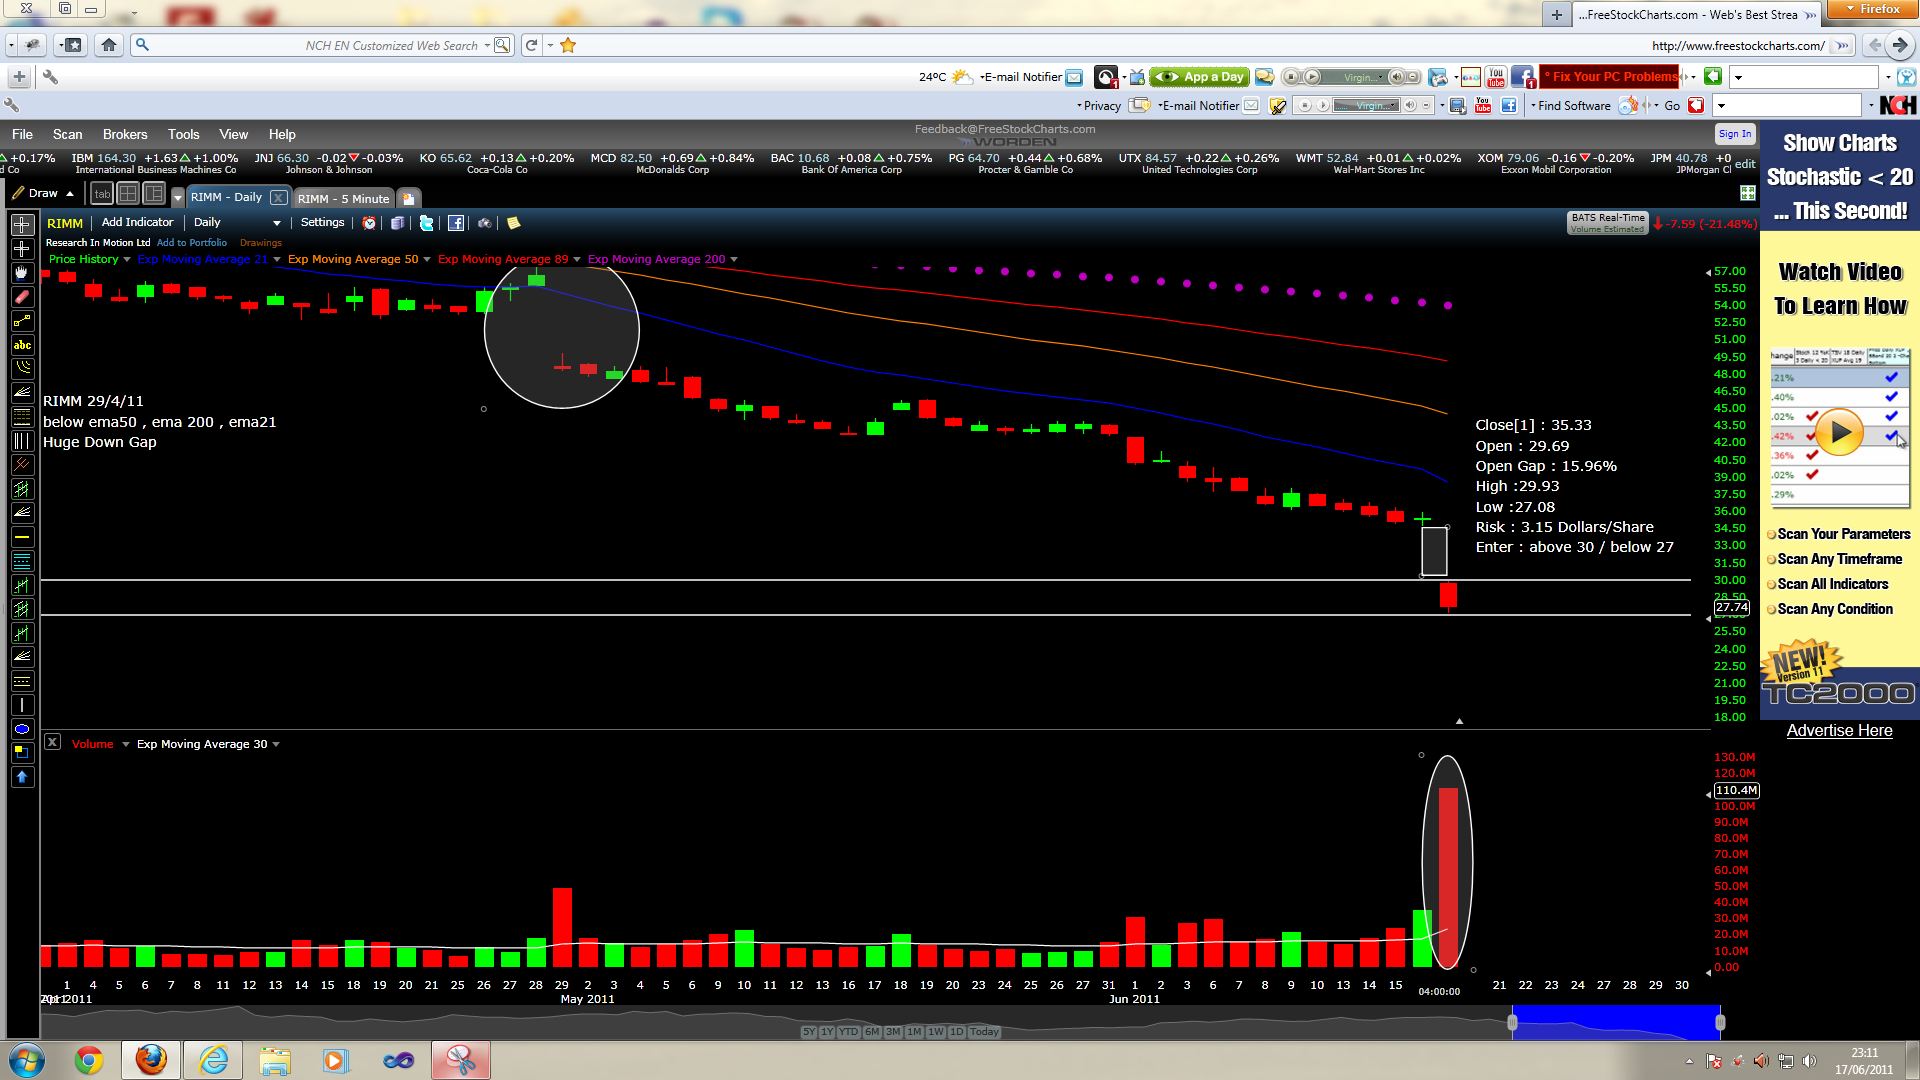Play the TC2000 ad video
1920x1080 pixels.
(1839, 433)
